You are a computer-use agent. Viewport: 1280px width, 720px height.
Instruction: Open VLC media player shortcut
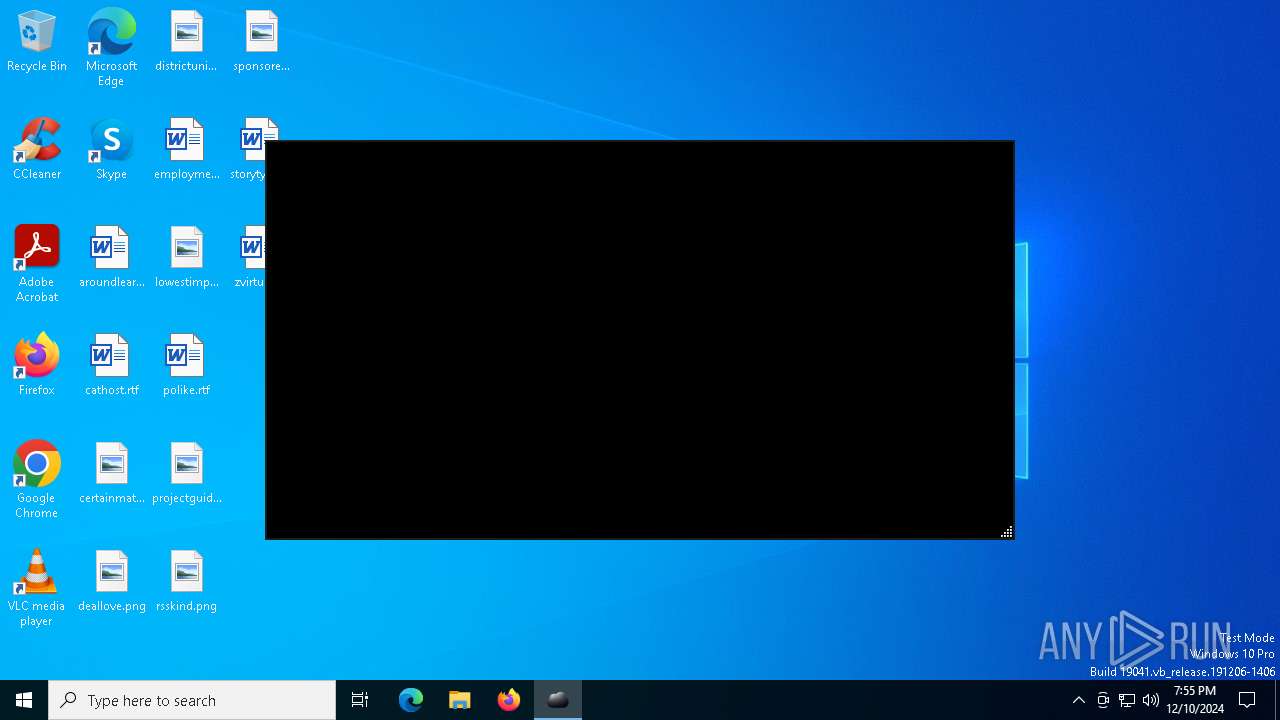click(37, 587)
